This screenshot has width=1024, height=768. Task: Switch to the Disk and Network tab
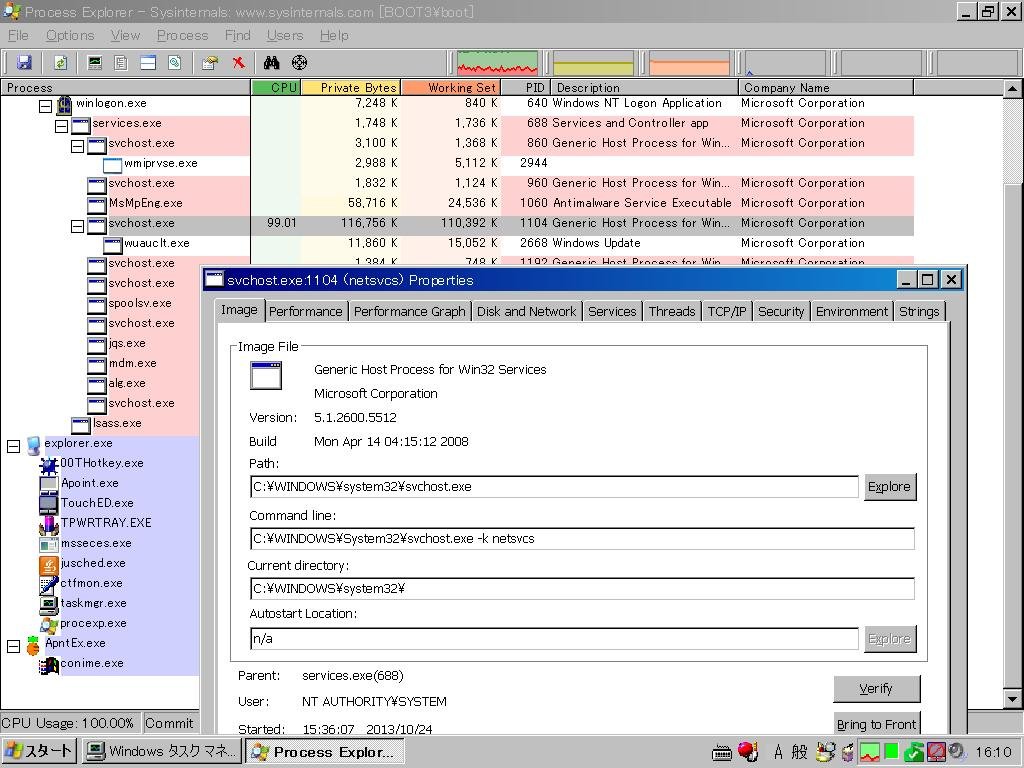[526, 312]
